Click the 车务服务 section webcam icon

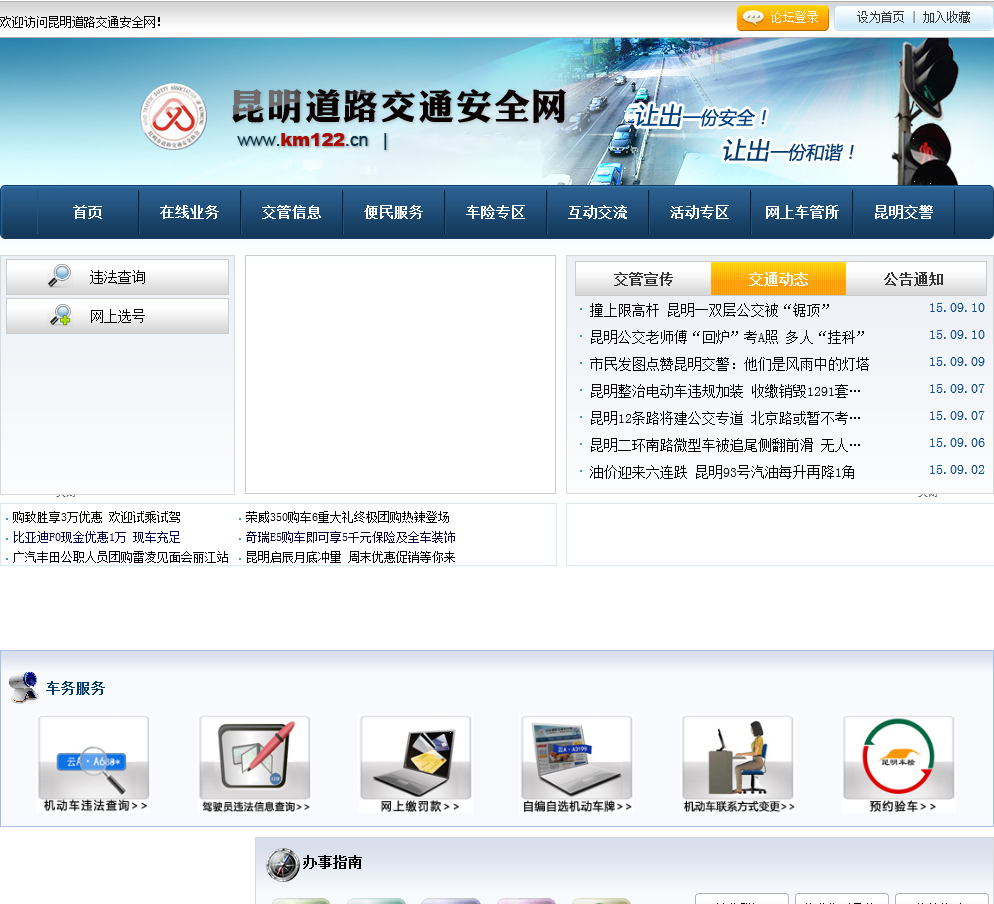pos(24,687)
